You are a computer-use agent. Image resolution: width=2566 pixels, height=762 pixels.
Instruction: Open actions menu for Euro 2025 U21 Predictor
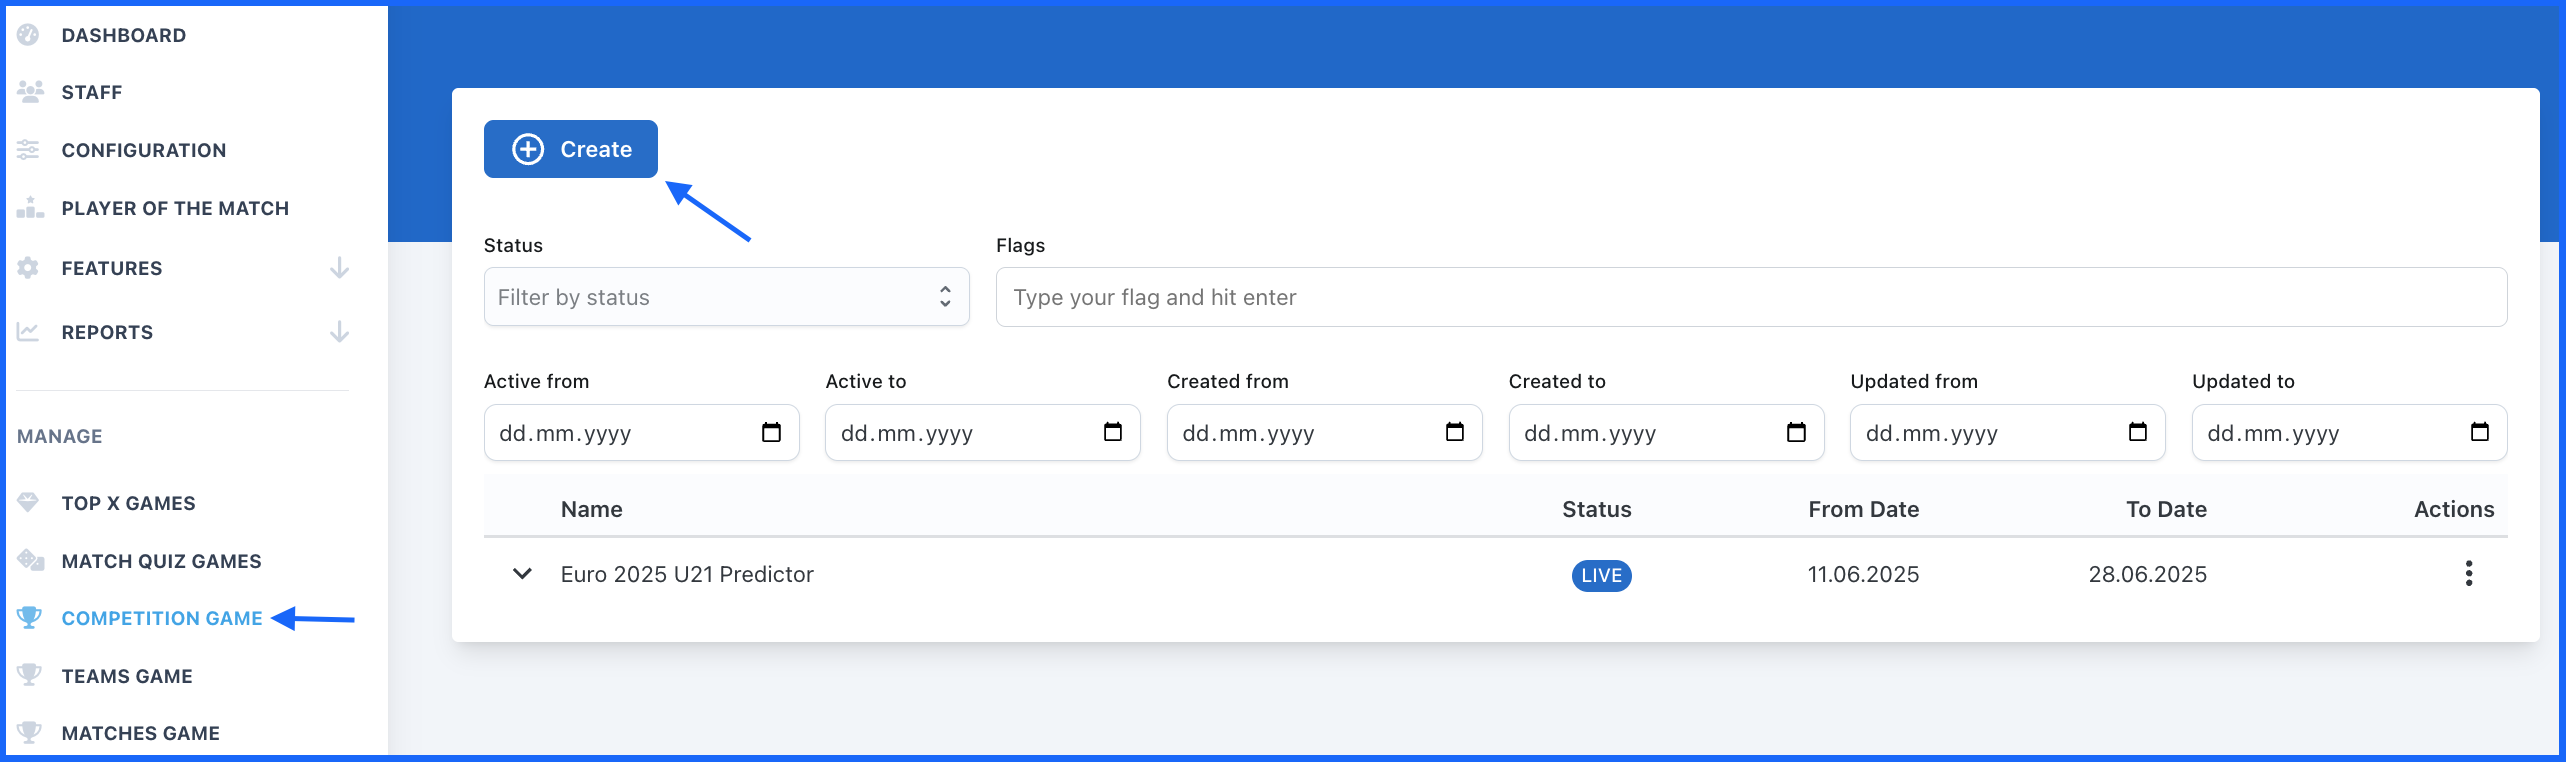pyautogui.click(x=2468, y=574)
